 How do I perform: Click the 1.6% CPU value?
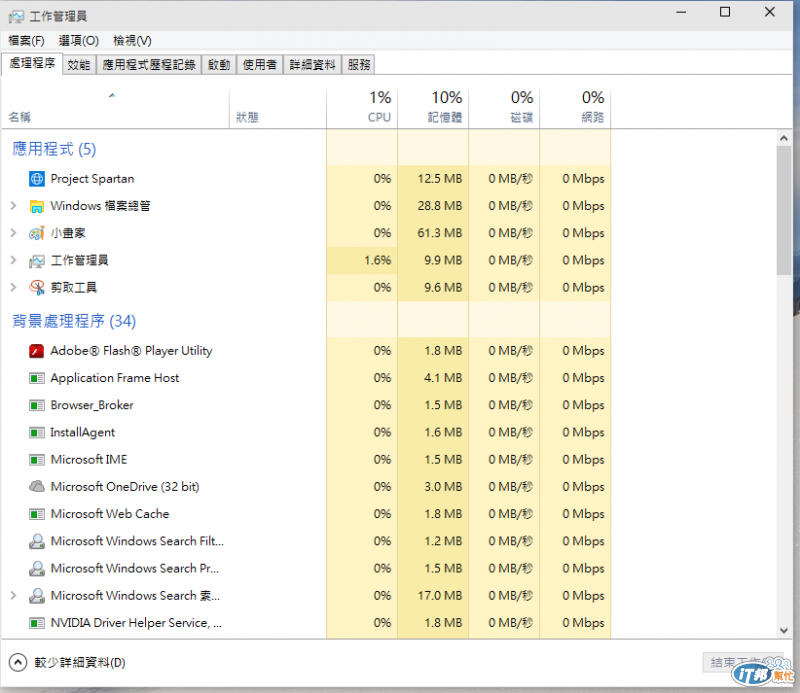click(378, 261)
